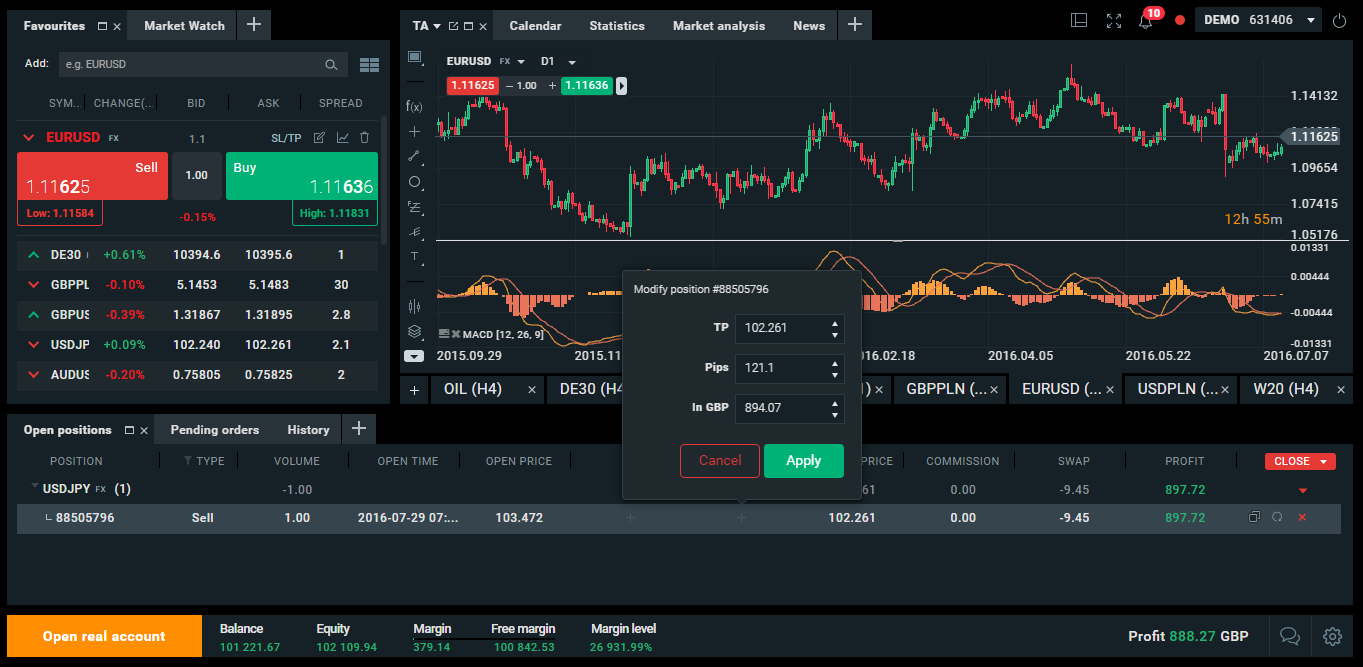
Task: Open the notifications bell
Action: (x=1146, y=21)
